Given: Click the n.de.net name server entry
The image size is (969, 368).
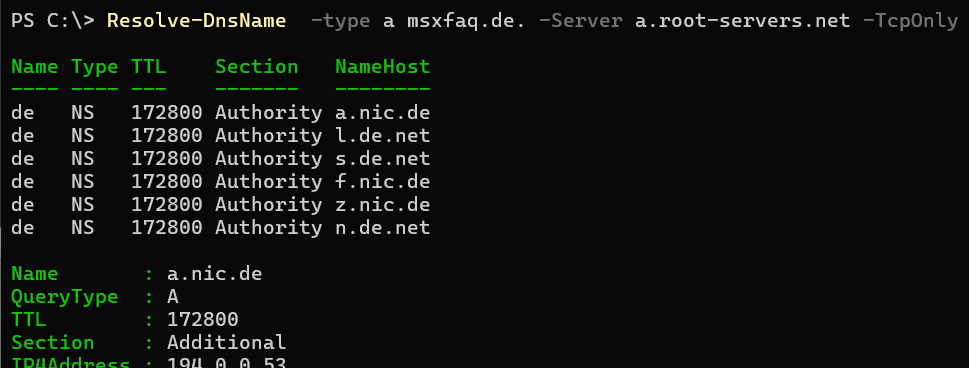Looking at the screenshot, I should (x=383, y=228).
